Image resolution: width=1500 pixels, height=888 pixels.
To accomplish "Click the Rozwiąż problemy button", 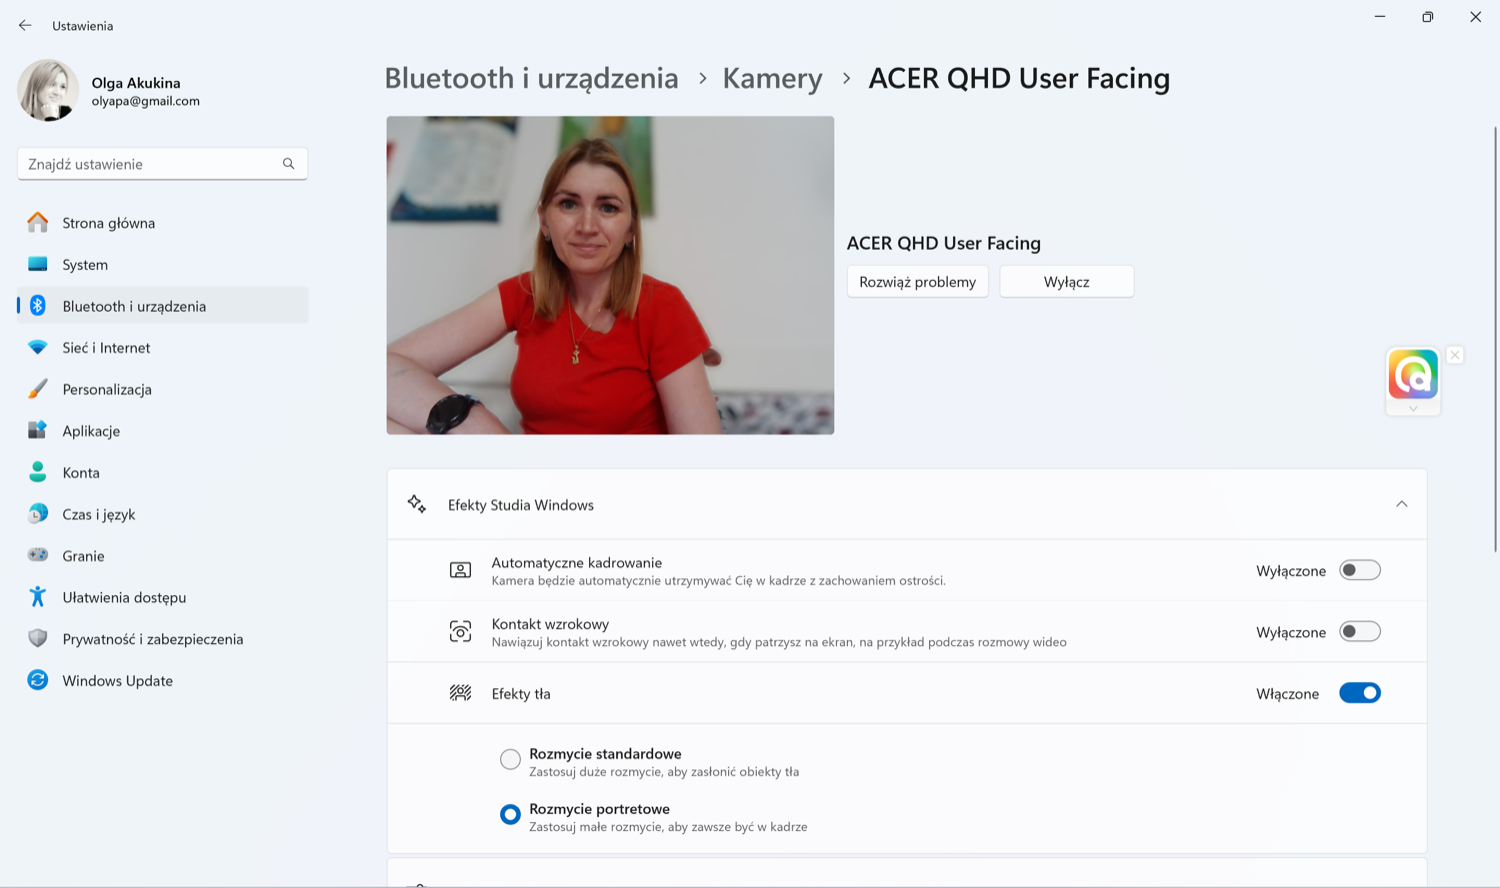I will (x=917, y=281).
